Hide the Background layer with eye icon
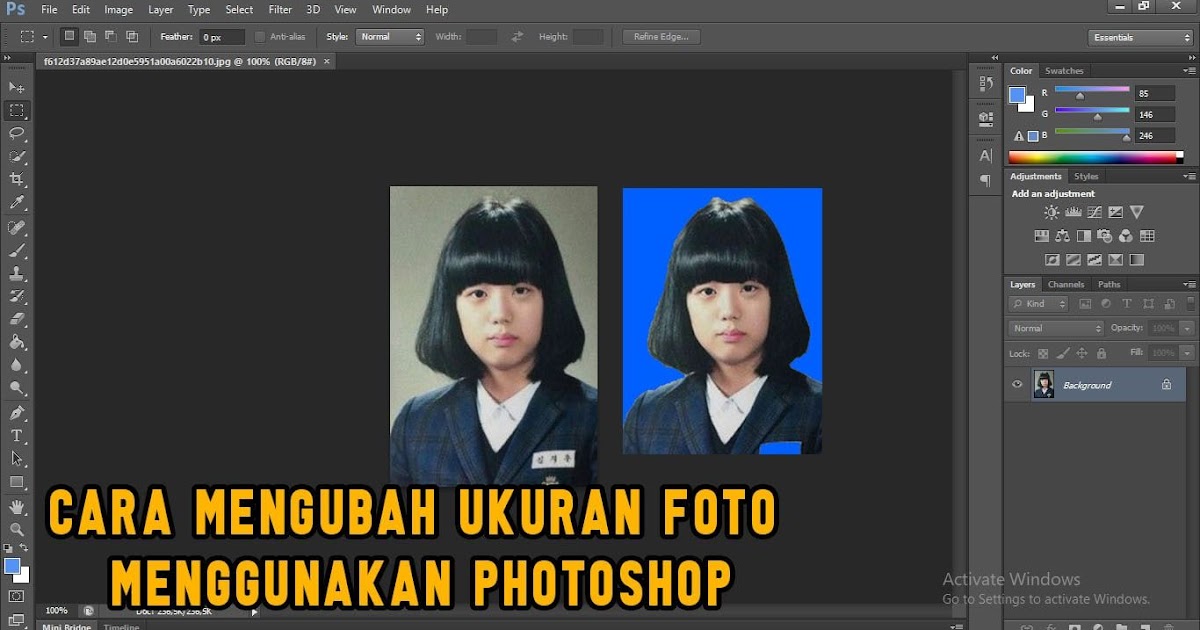 coord(1017,384)
